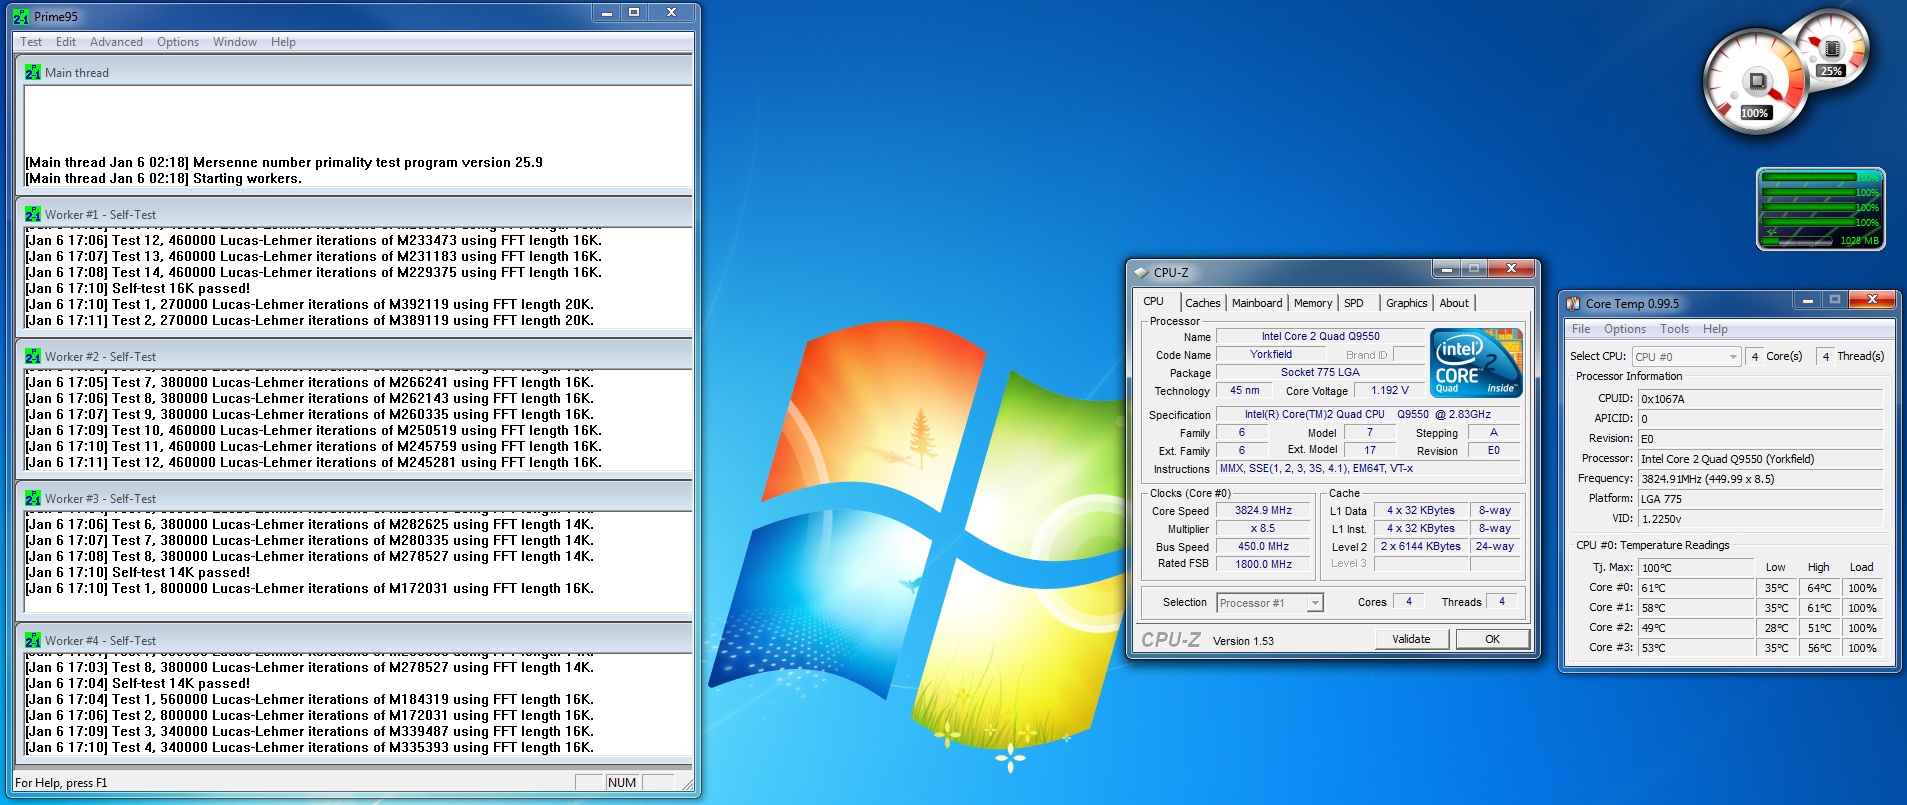The width and height of the screenshot is (1907, 805).
Task: Click the CPU-Z title bar icon
Action: point(1141,272)
